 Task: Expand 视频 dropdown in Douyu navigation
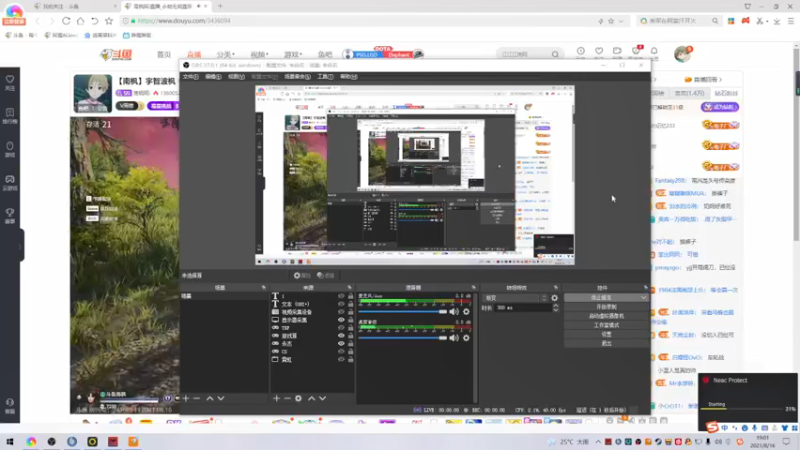pos(259,55)
